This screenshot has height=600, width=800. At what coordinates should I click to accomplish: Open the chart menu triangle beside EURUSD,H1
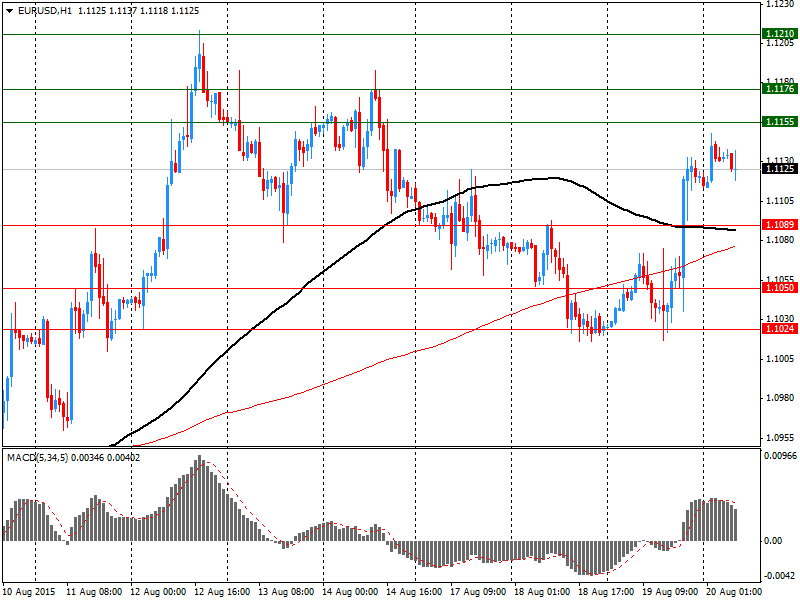[x=9, y=11]
